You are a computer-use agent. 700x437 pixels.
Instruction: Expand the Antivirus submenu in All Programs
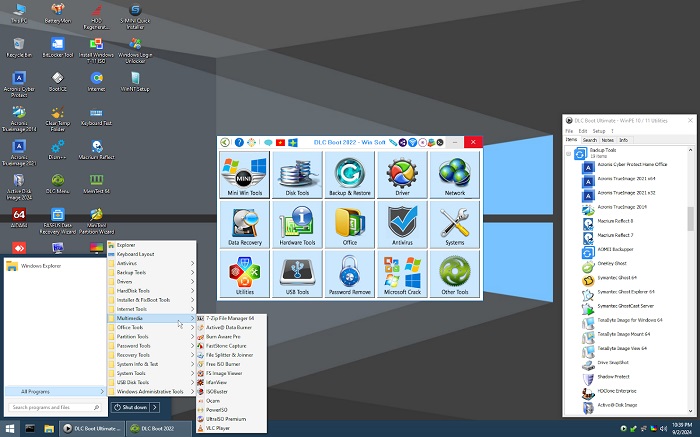coord(151,263)
